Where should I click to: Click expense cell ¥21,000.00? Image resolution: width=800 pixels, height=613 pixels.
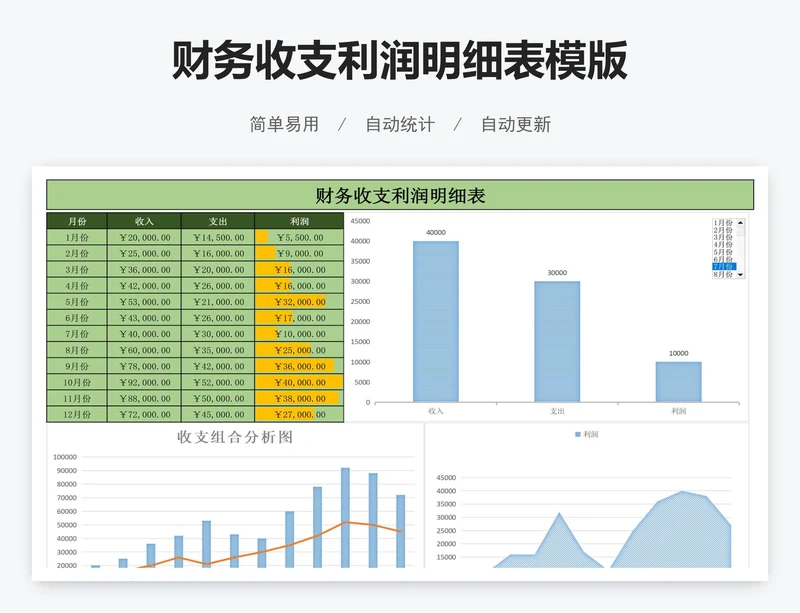(x=218, y=302)
